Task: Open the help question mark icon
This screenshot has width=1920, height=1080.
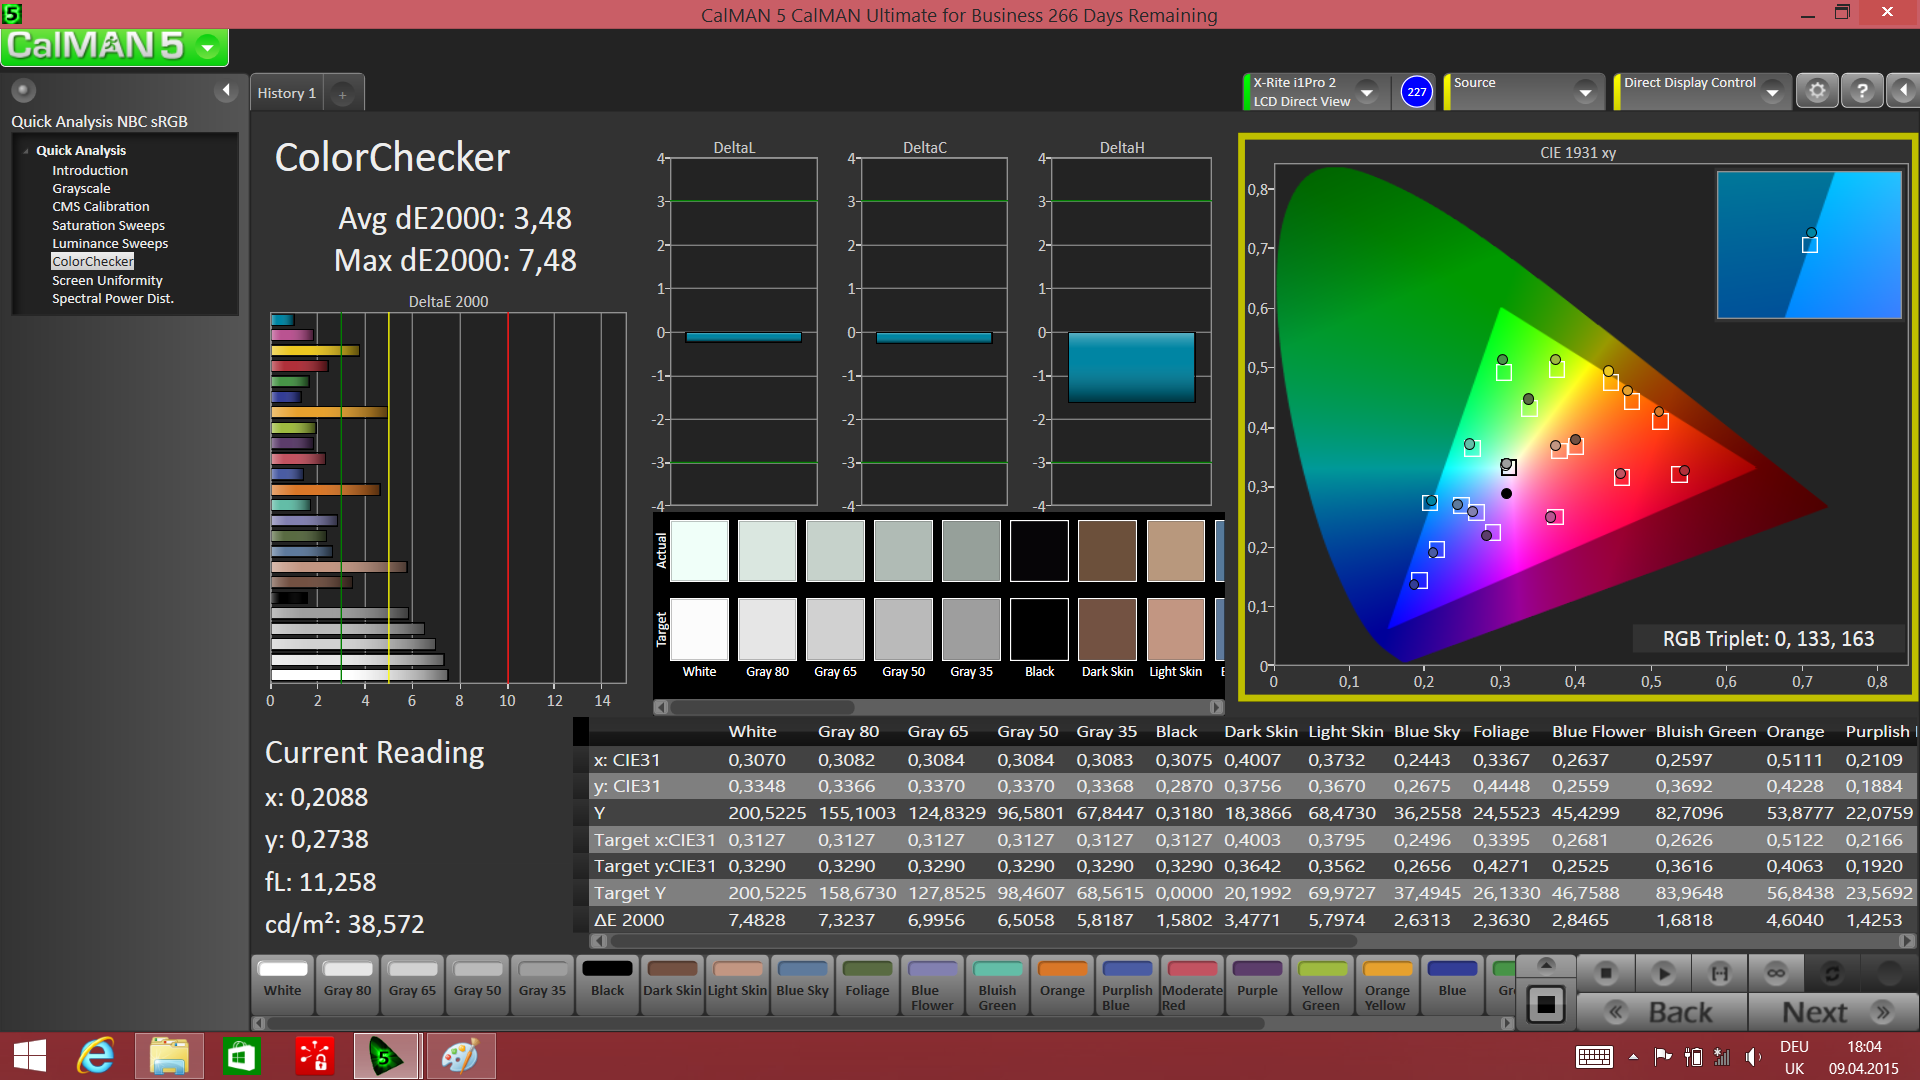Action: pyautogui.click(x=1862, y=91)
